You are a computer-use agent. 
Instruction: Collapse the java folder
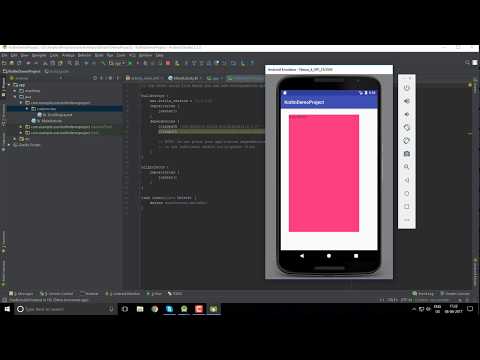point(15,97)
